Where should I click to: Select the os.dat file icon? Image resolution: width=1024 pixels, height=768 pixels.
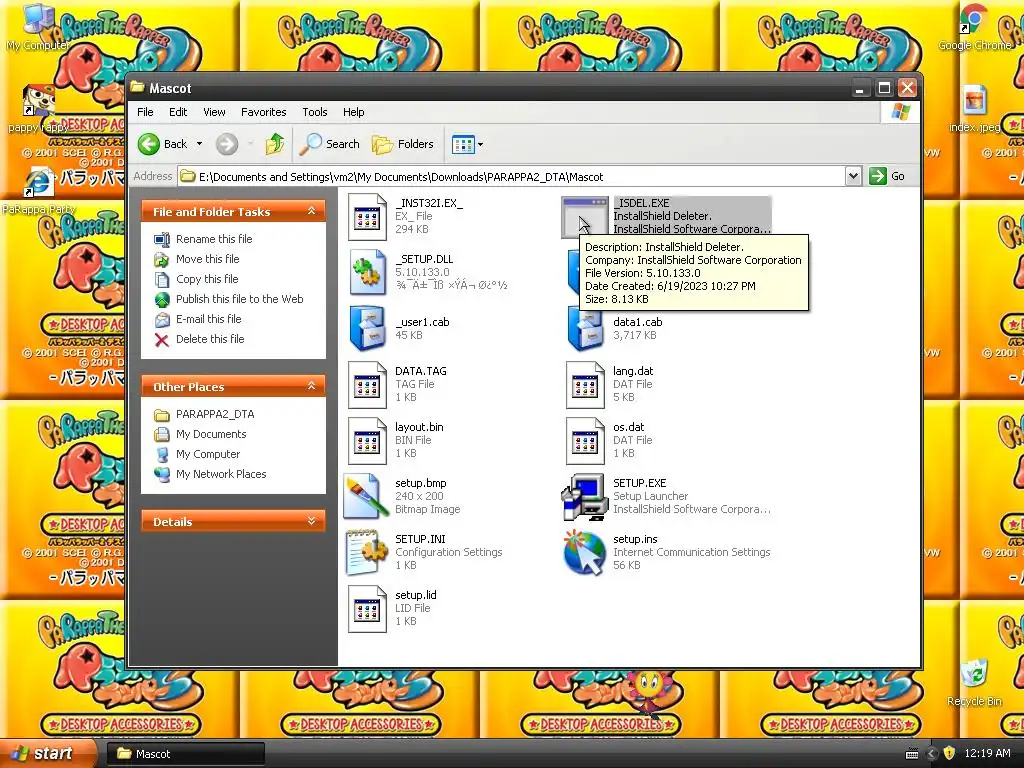tap(584, 441)
